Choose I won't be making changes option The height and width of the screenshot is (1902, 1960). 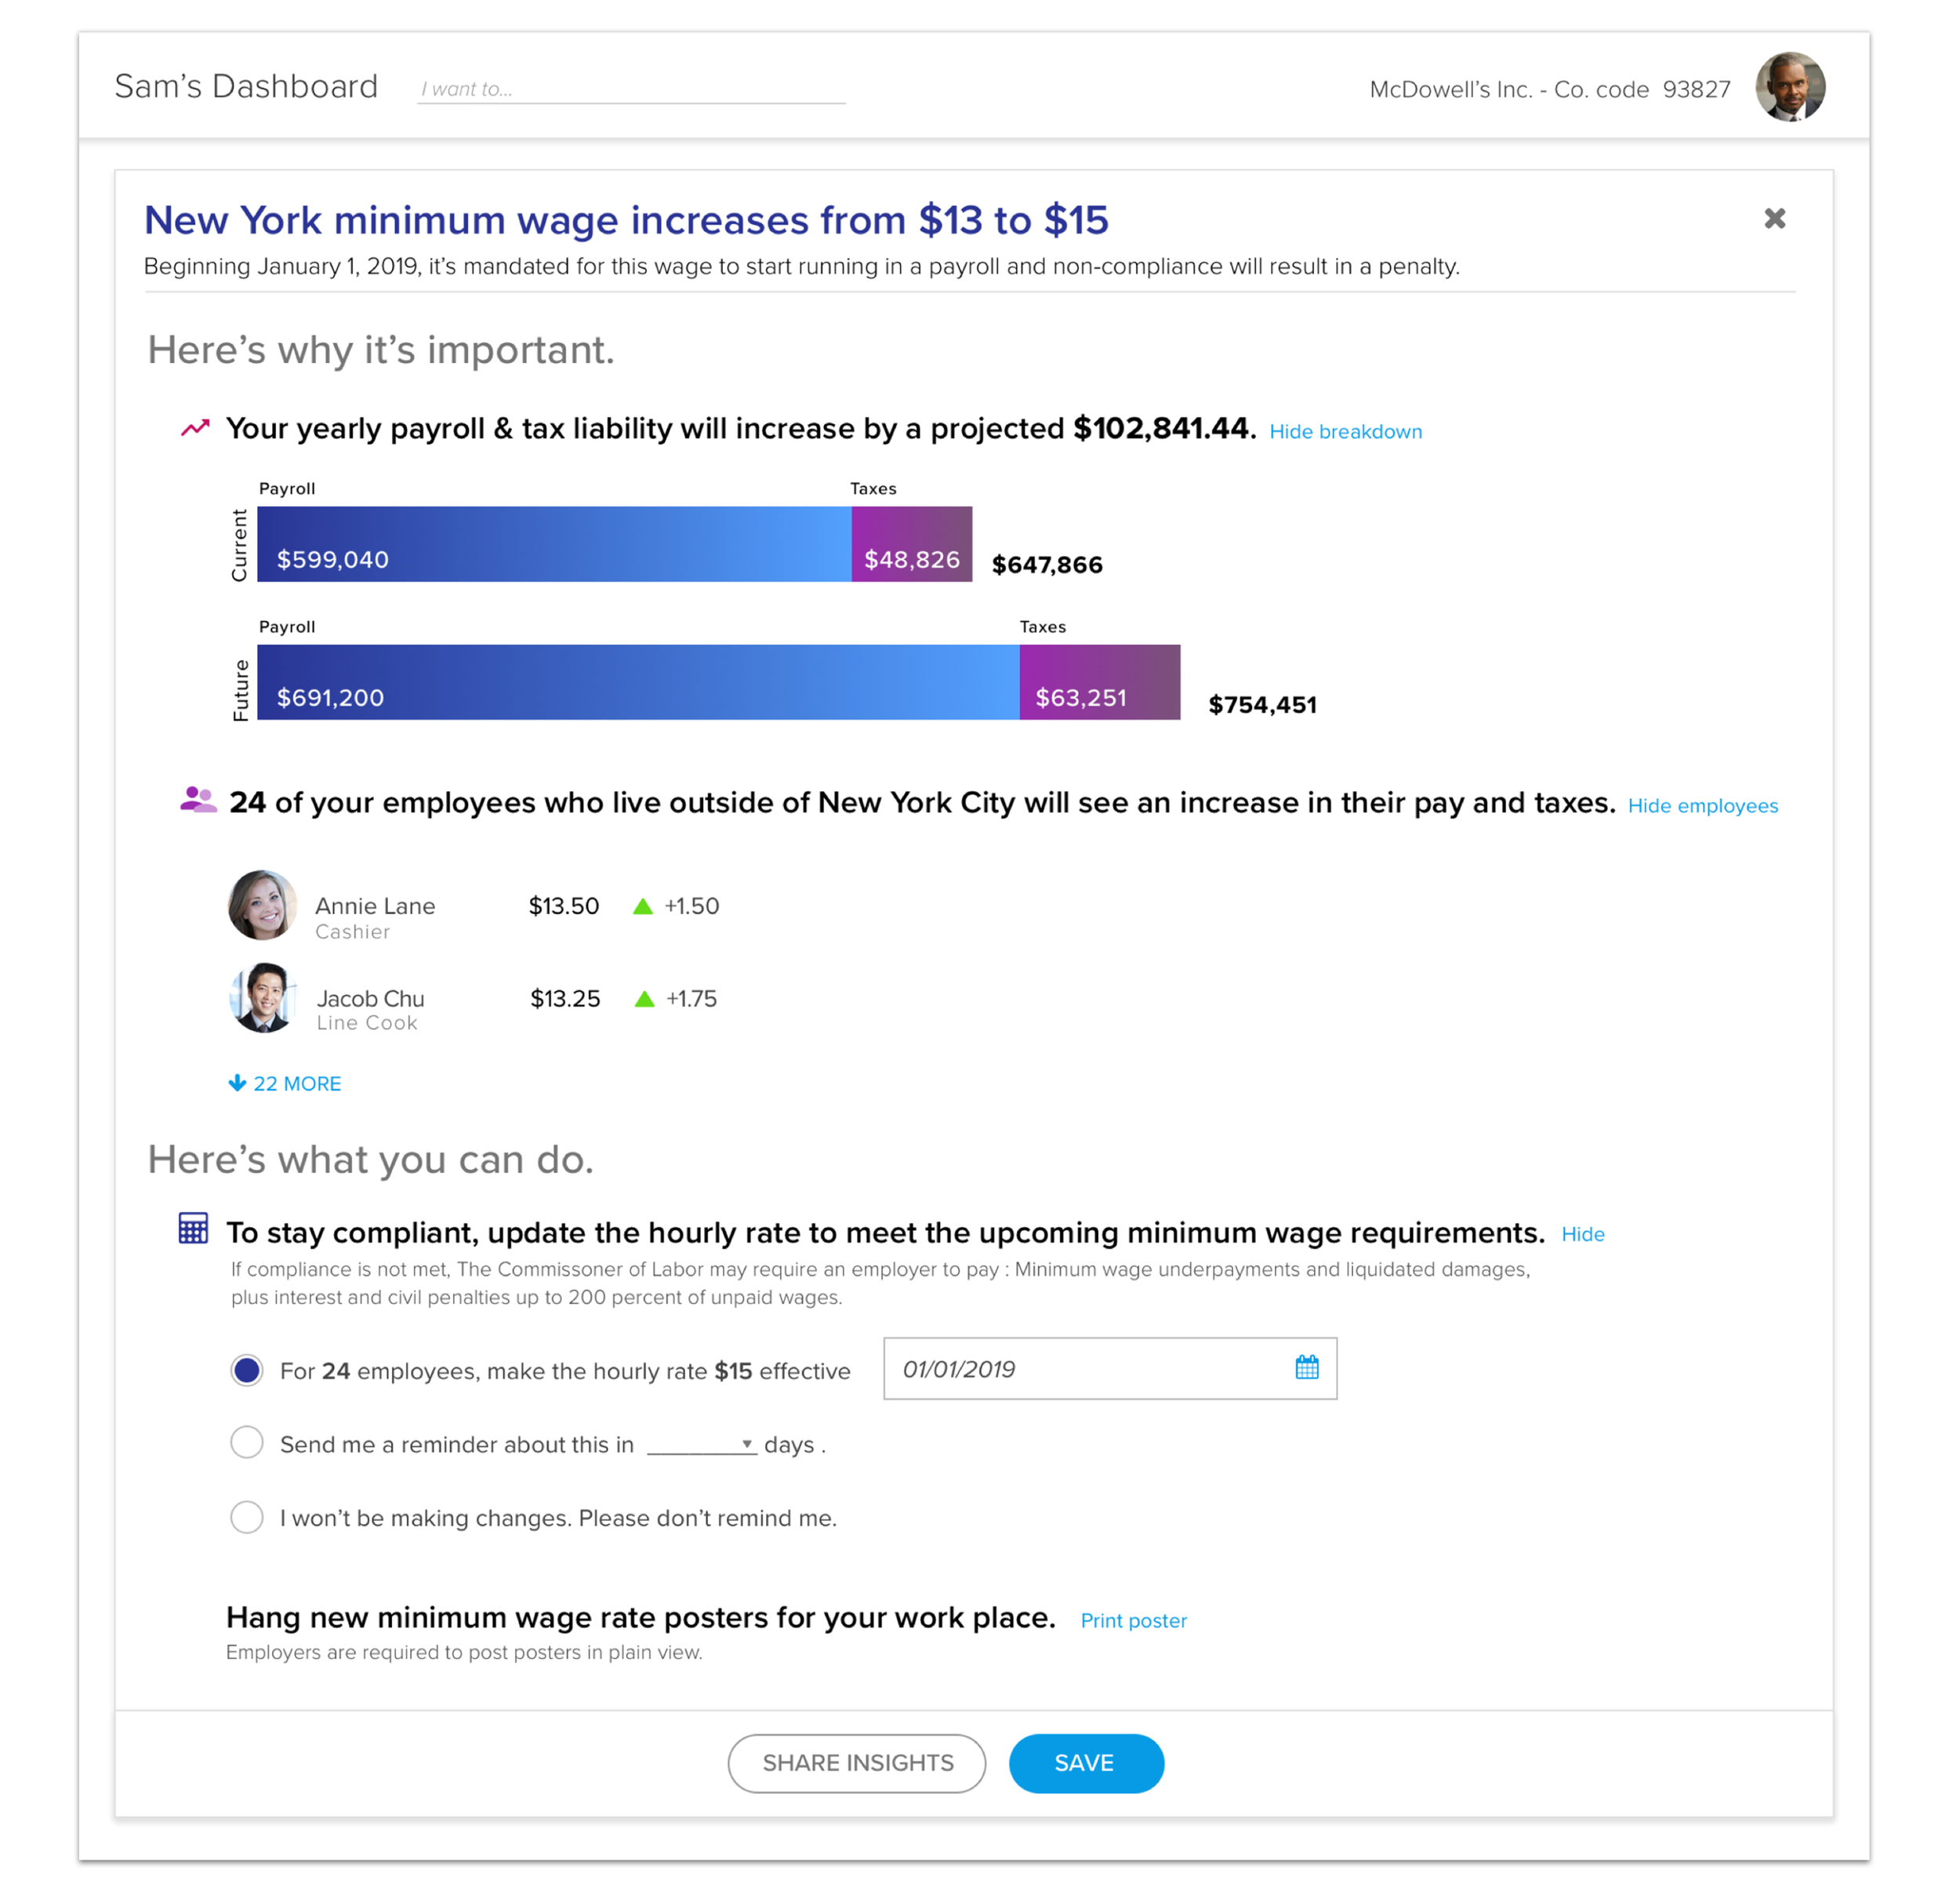247,1516
